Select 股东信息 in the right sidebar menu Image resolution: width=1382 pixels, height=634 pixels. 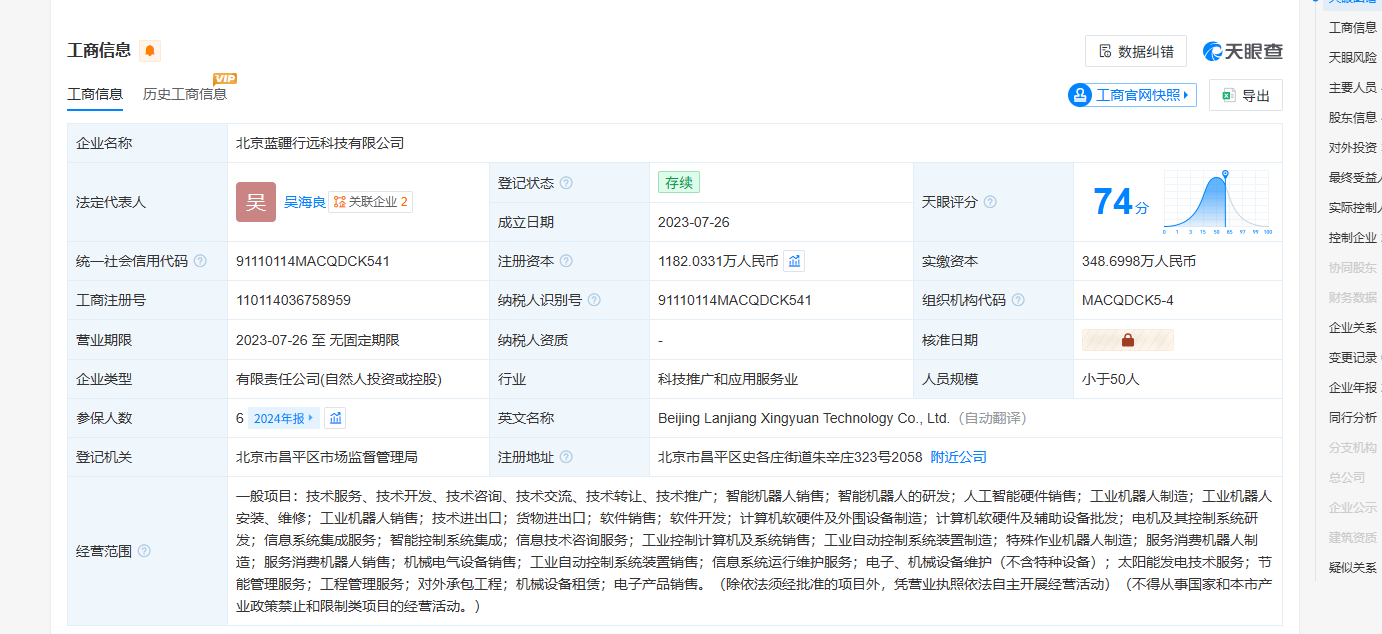coord(1352,118)
